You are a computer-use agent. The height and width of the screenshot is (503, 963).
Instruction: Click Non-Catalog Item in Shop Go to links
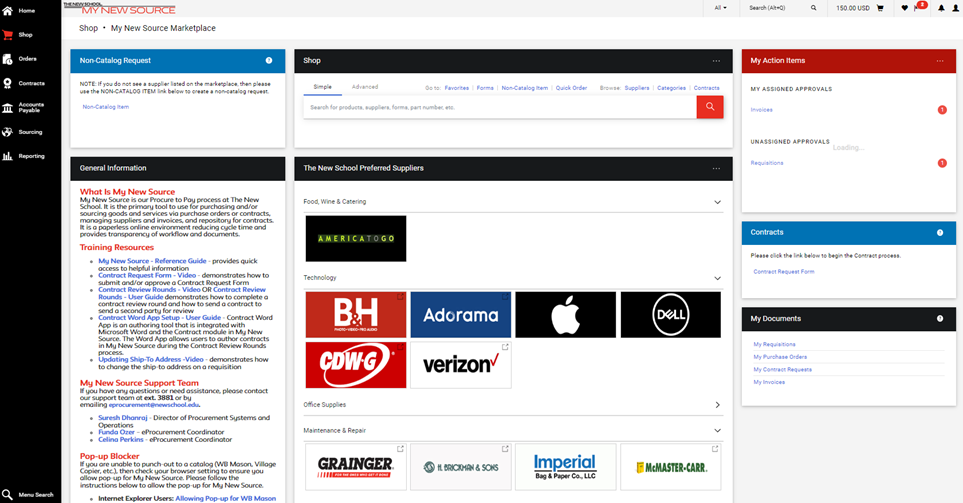[524, 88]
